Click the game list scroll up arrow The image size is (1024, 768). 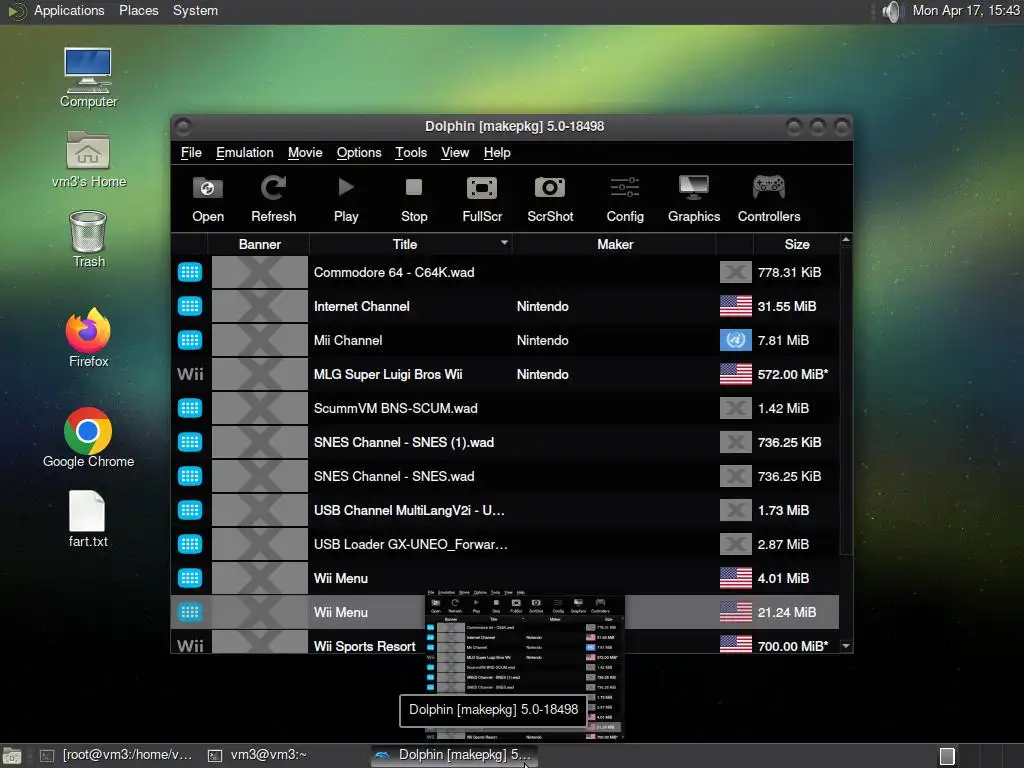tap(846, 240)
